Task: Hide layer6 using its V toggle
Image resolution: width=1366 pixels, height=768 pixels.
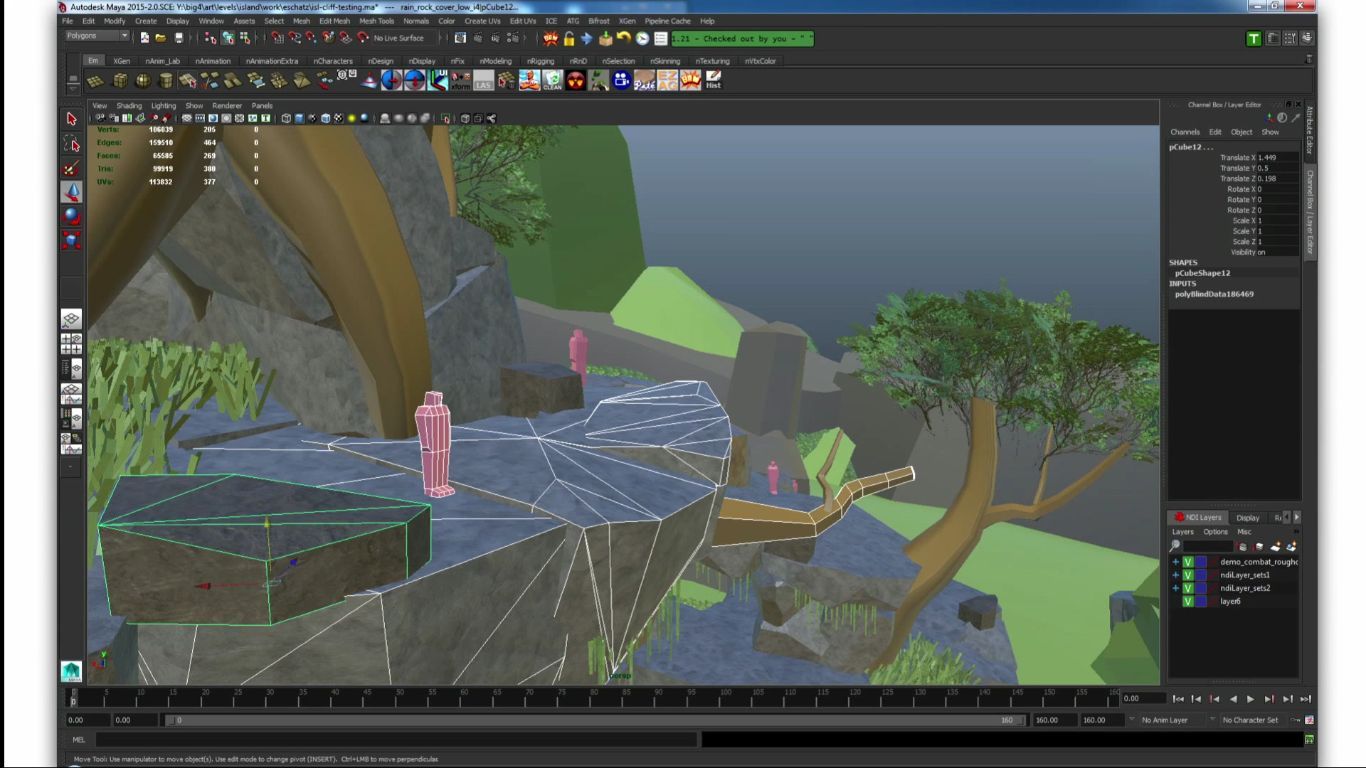Action: coord(1189,601)
